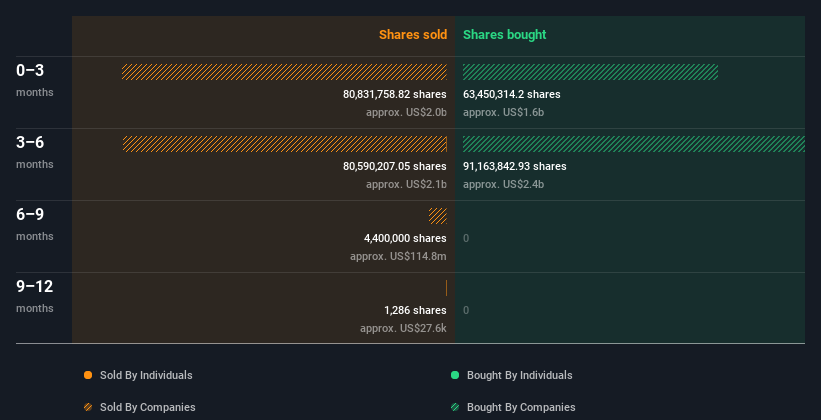This screenshot has height=420, width=821.
Task: Select the green 3–6 months bought bar
Action: pyautogui.click(x=634, y=143)
